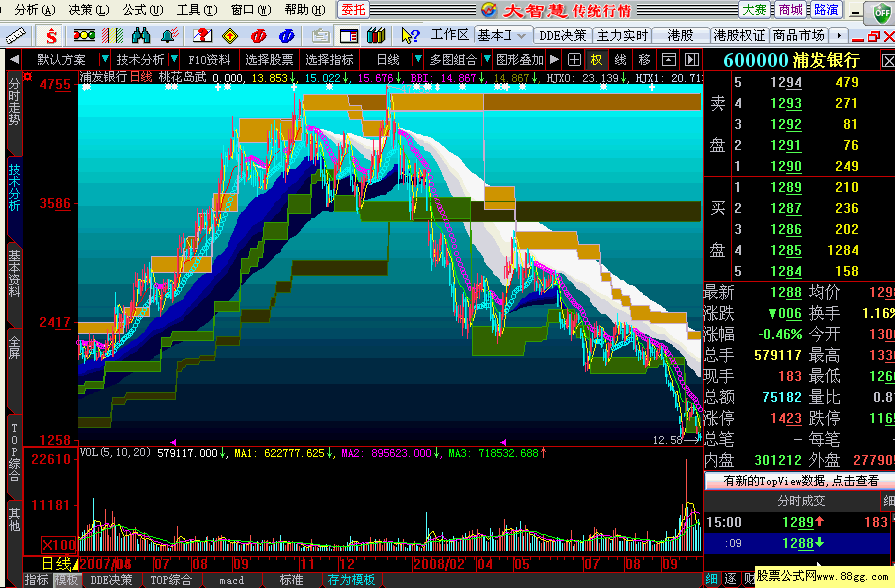Screen dimensions: 895x588
Task: Open the 帮助(H) menu
Action: point(305,10)
